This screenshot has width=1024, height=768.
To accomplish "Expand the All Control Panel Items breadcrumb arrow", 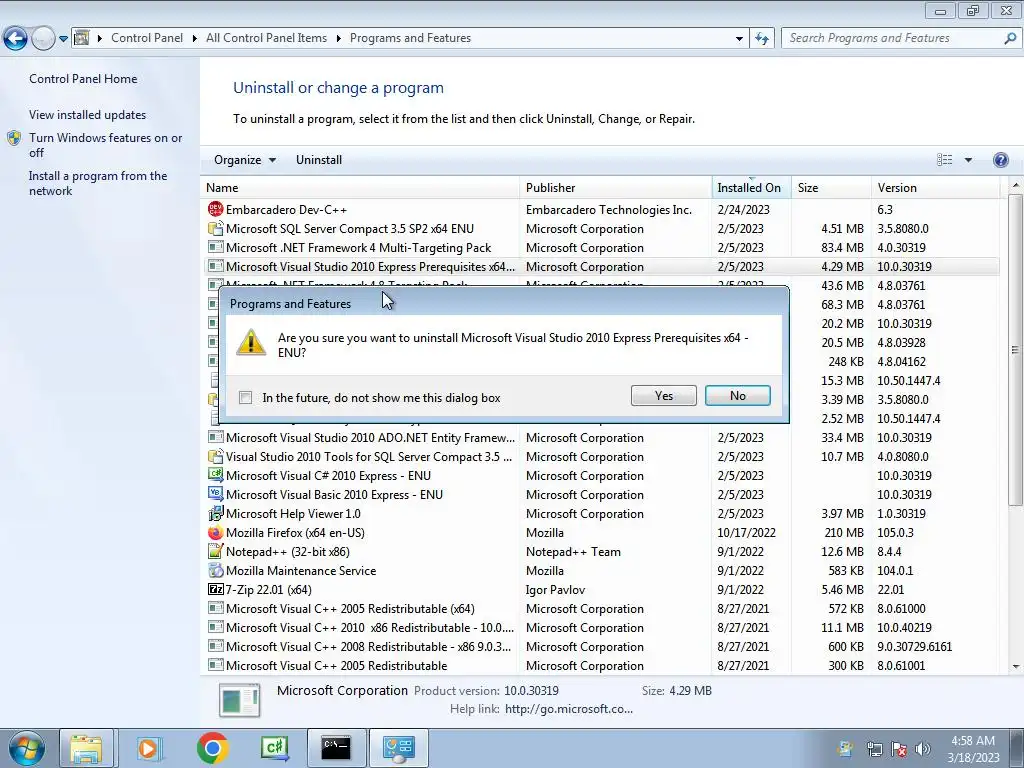I will point(338,39).
